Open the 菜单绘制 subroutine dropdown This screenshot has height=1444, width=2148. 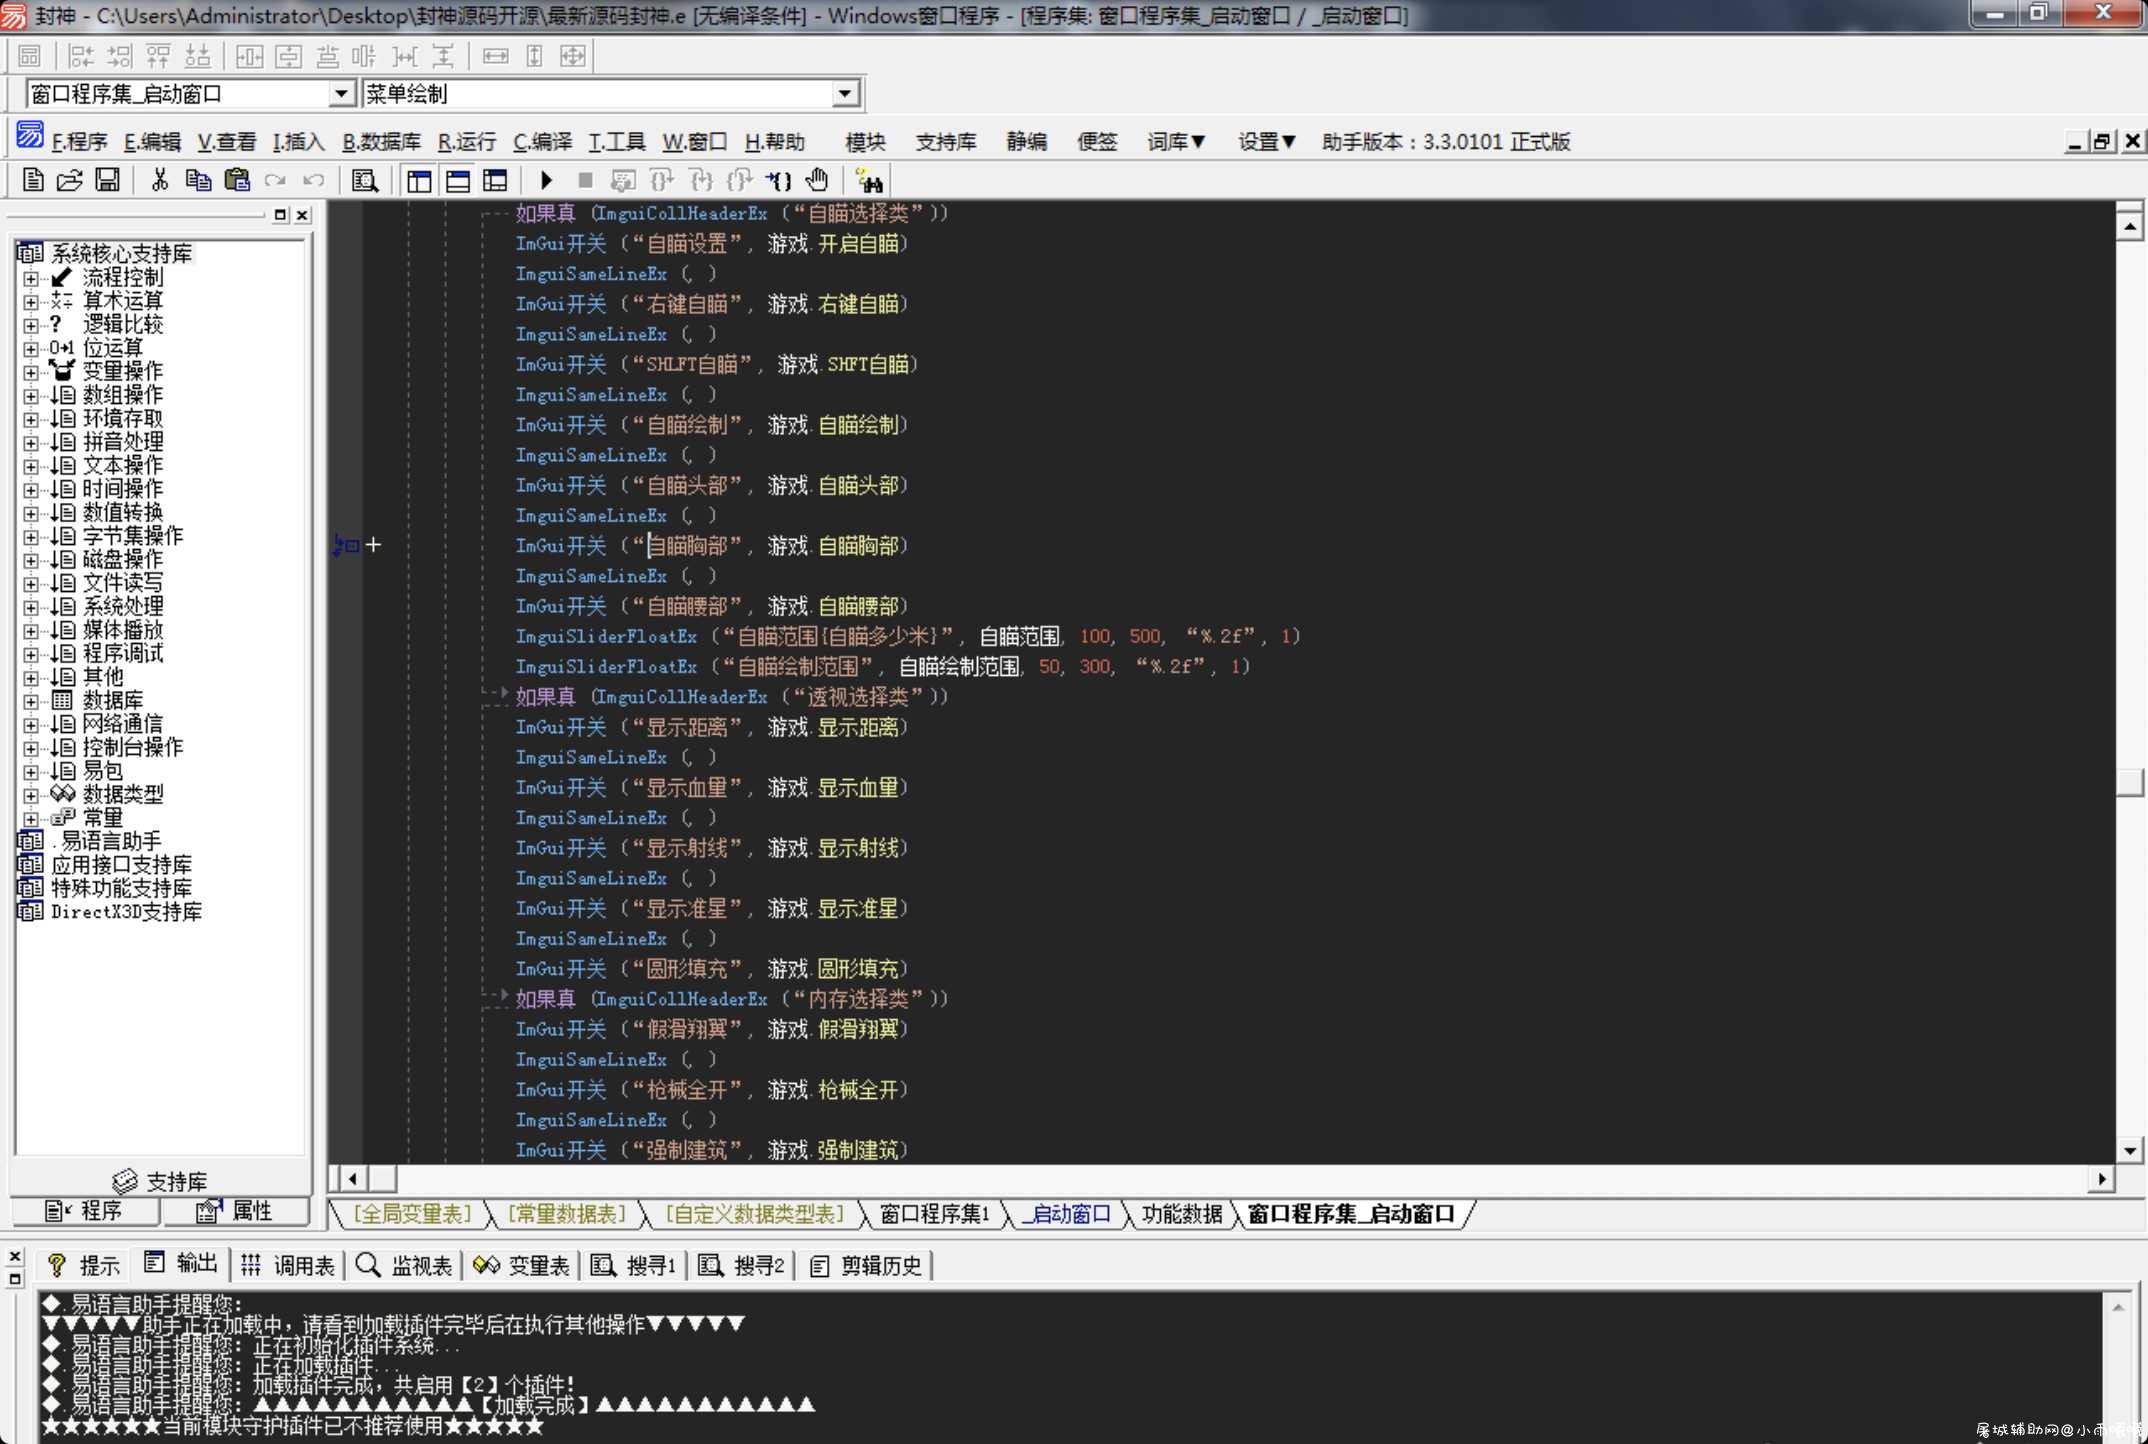845,94
